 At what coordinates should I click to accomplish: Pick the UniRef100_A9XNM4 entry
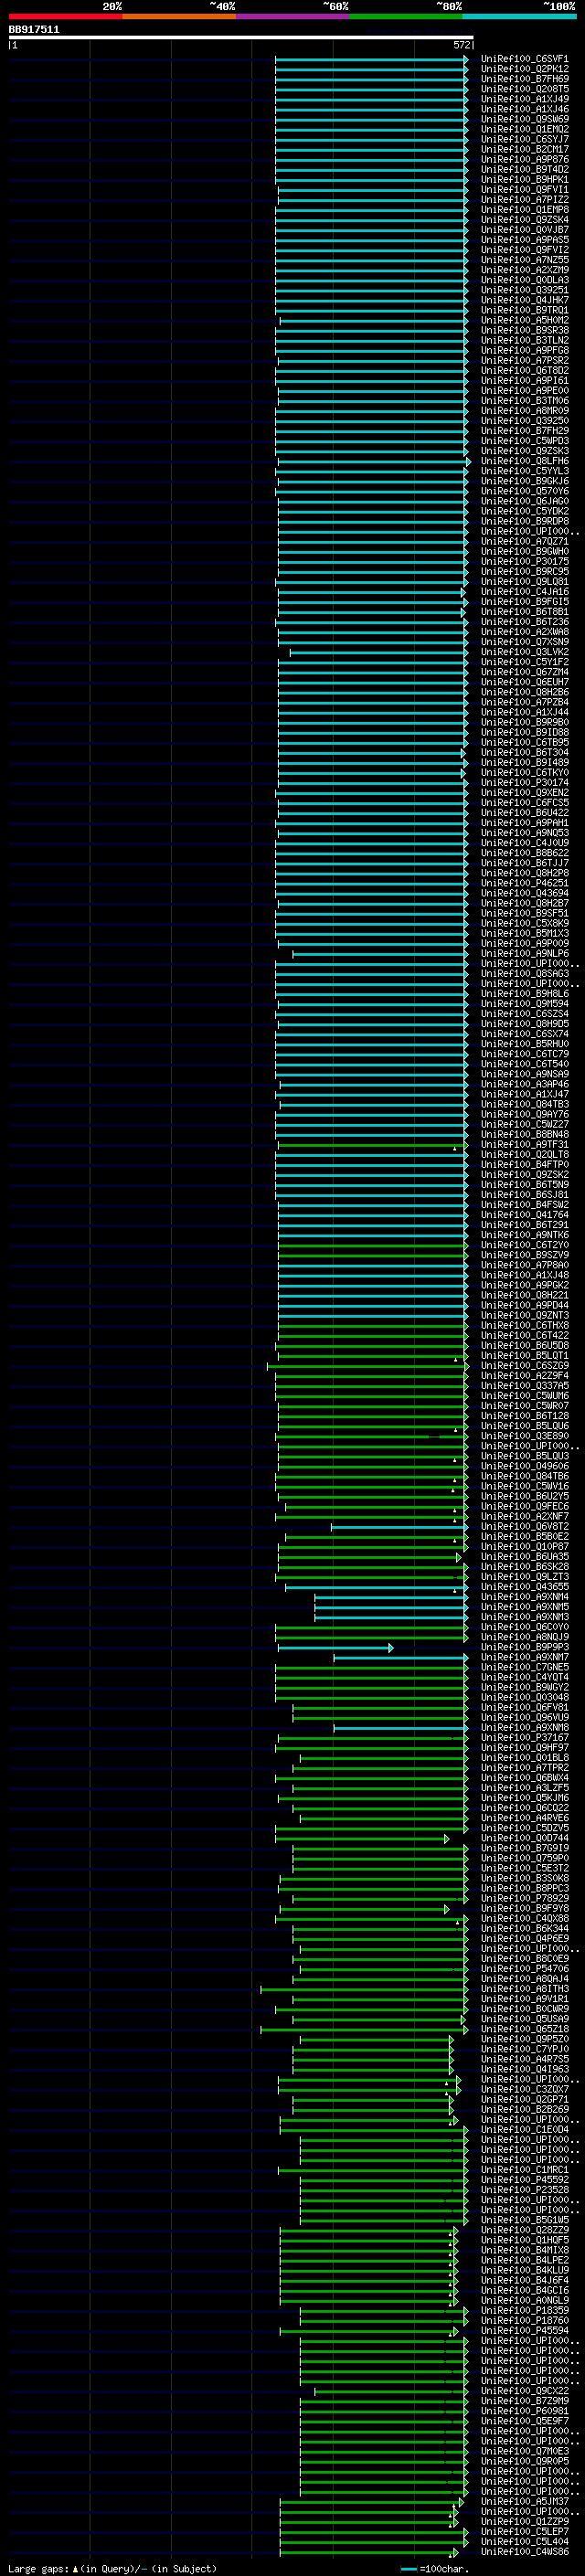[x=525, y=1597]
